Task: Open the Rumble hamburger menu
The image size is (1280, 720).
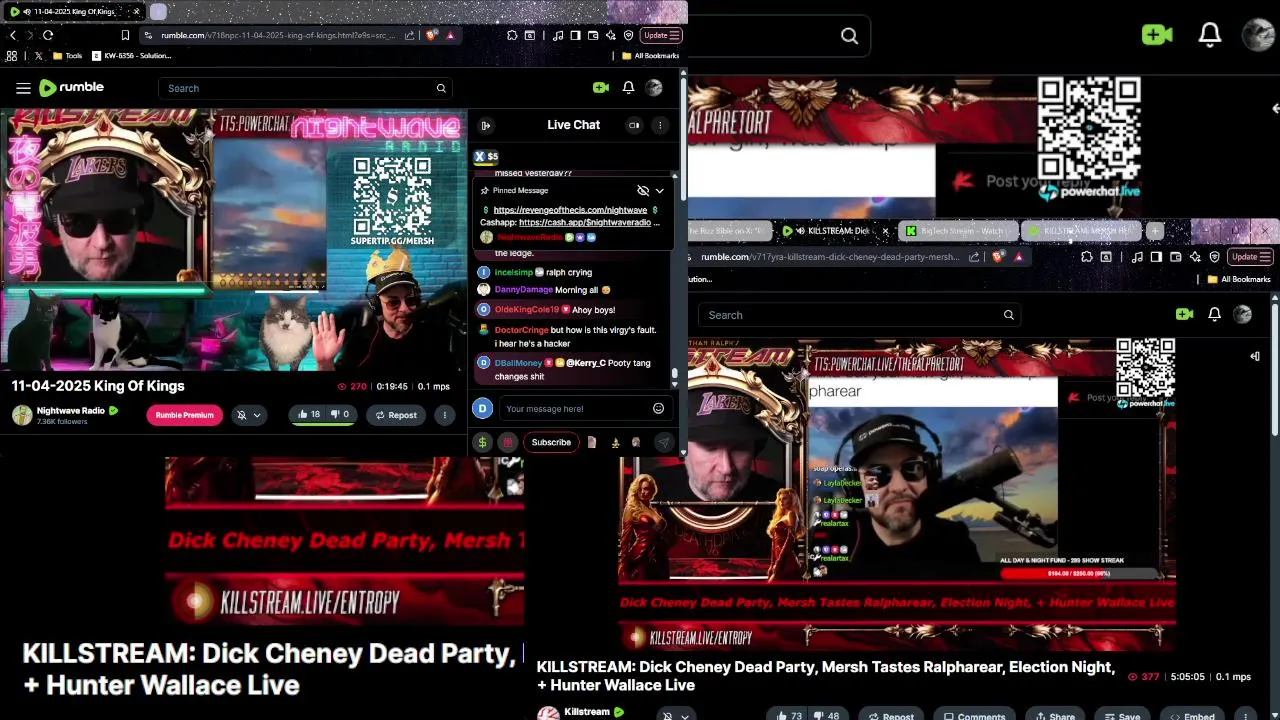Action: 23,88
